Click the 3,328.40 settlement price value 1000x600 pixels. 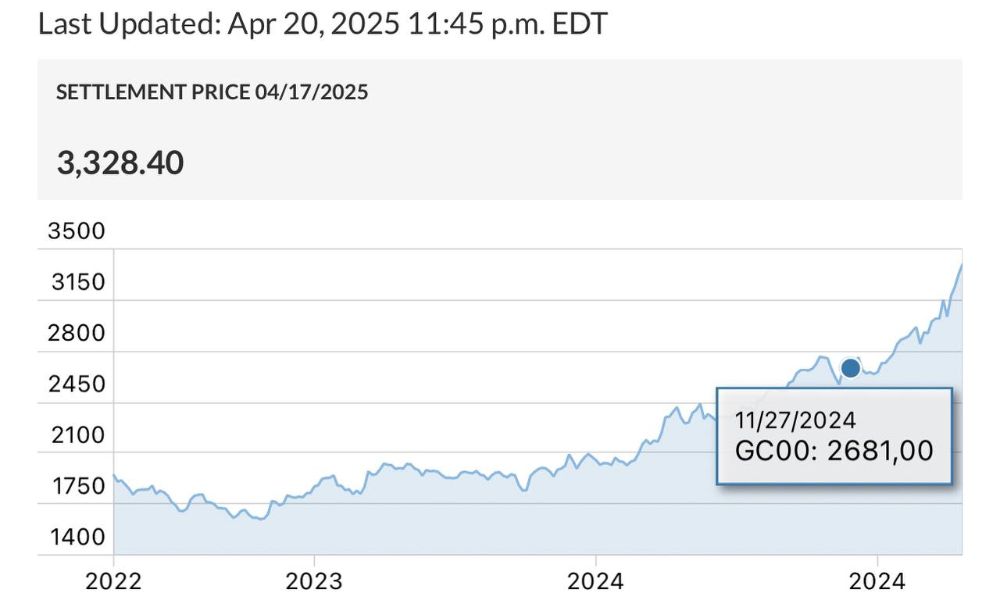pyautogui.click(x=120, y=162)
